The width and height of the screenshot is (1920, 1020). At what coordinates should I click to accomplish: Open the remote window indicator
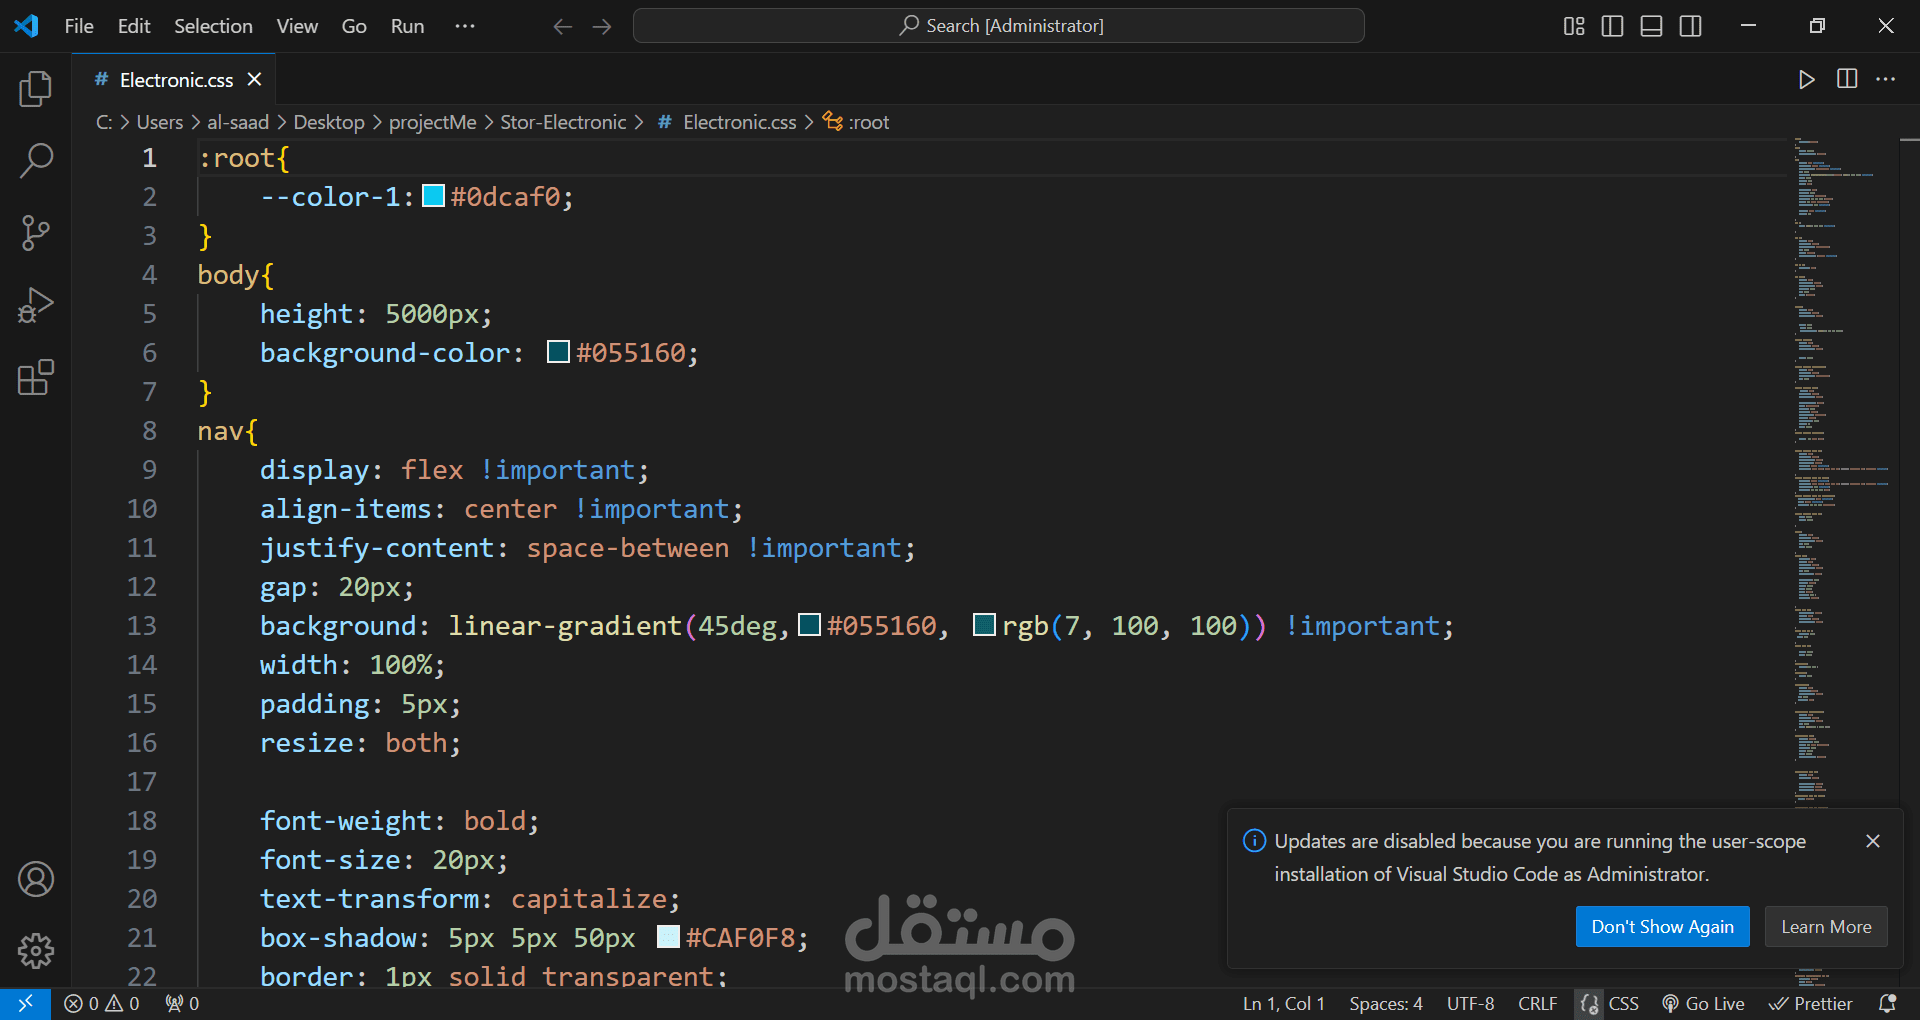coord(25,1003)
